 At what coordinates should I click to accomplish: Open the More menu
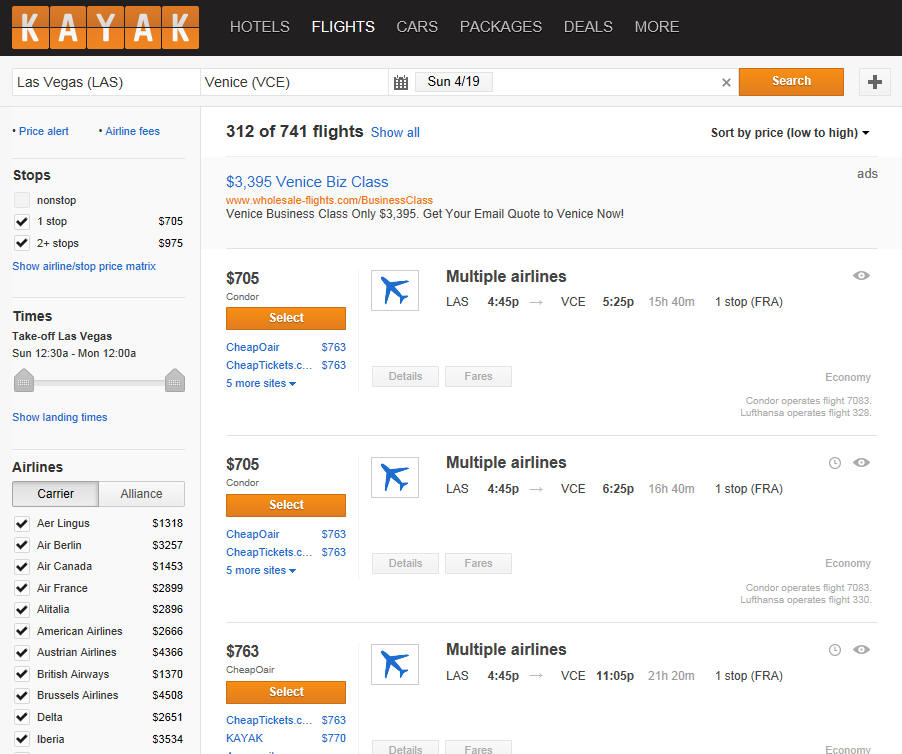click(656, 27)
